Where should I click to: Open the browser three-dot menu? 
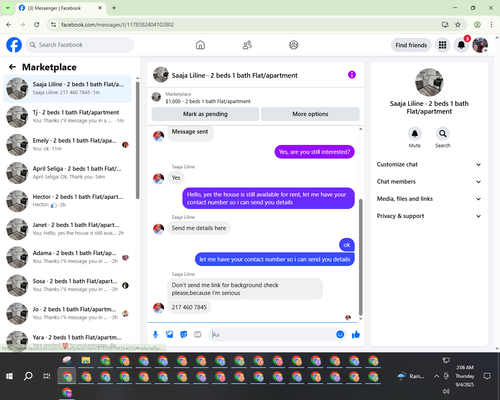click(x=491, y=25)
